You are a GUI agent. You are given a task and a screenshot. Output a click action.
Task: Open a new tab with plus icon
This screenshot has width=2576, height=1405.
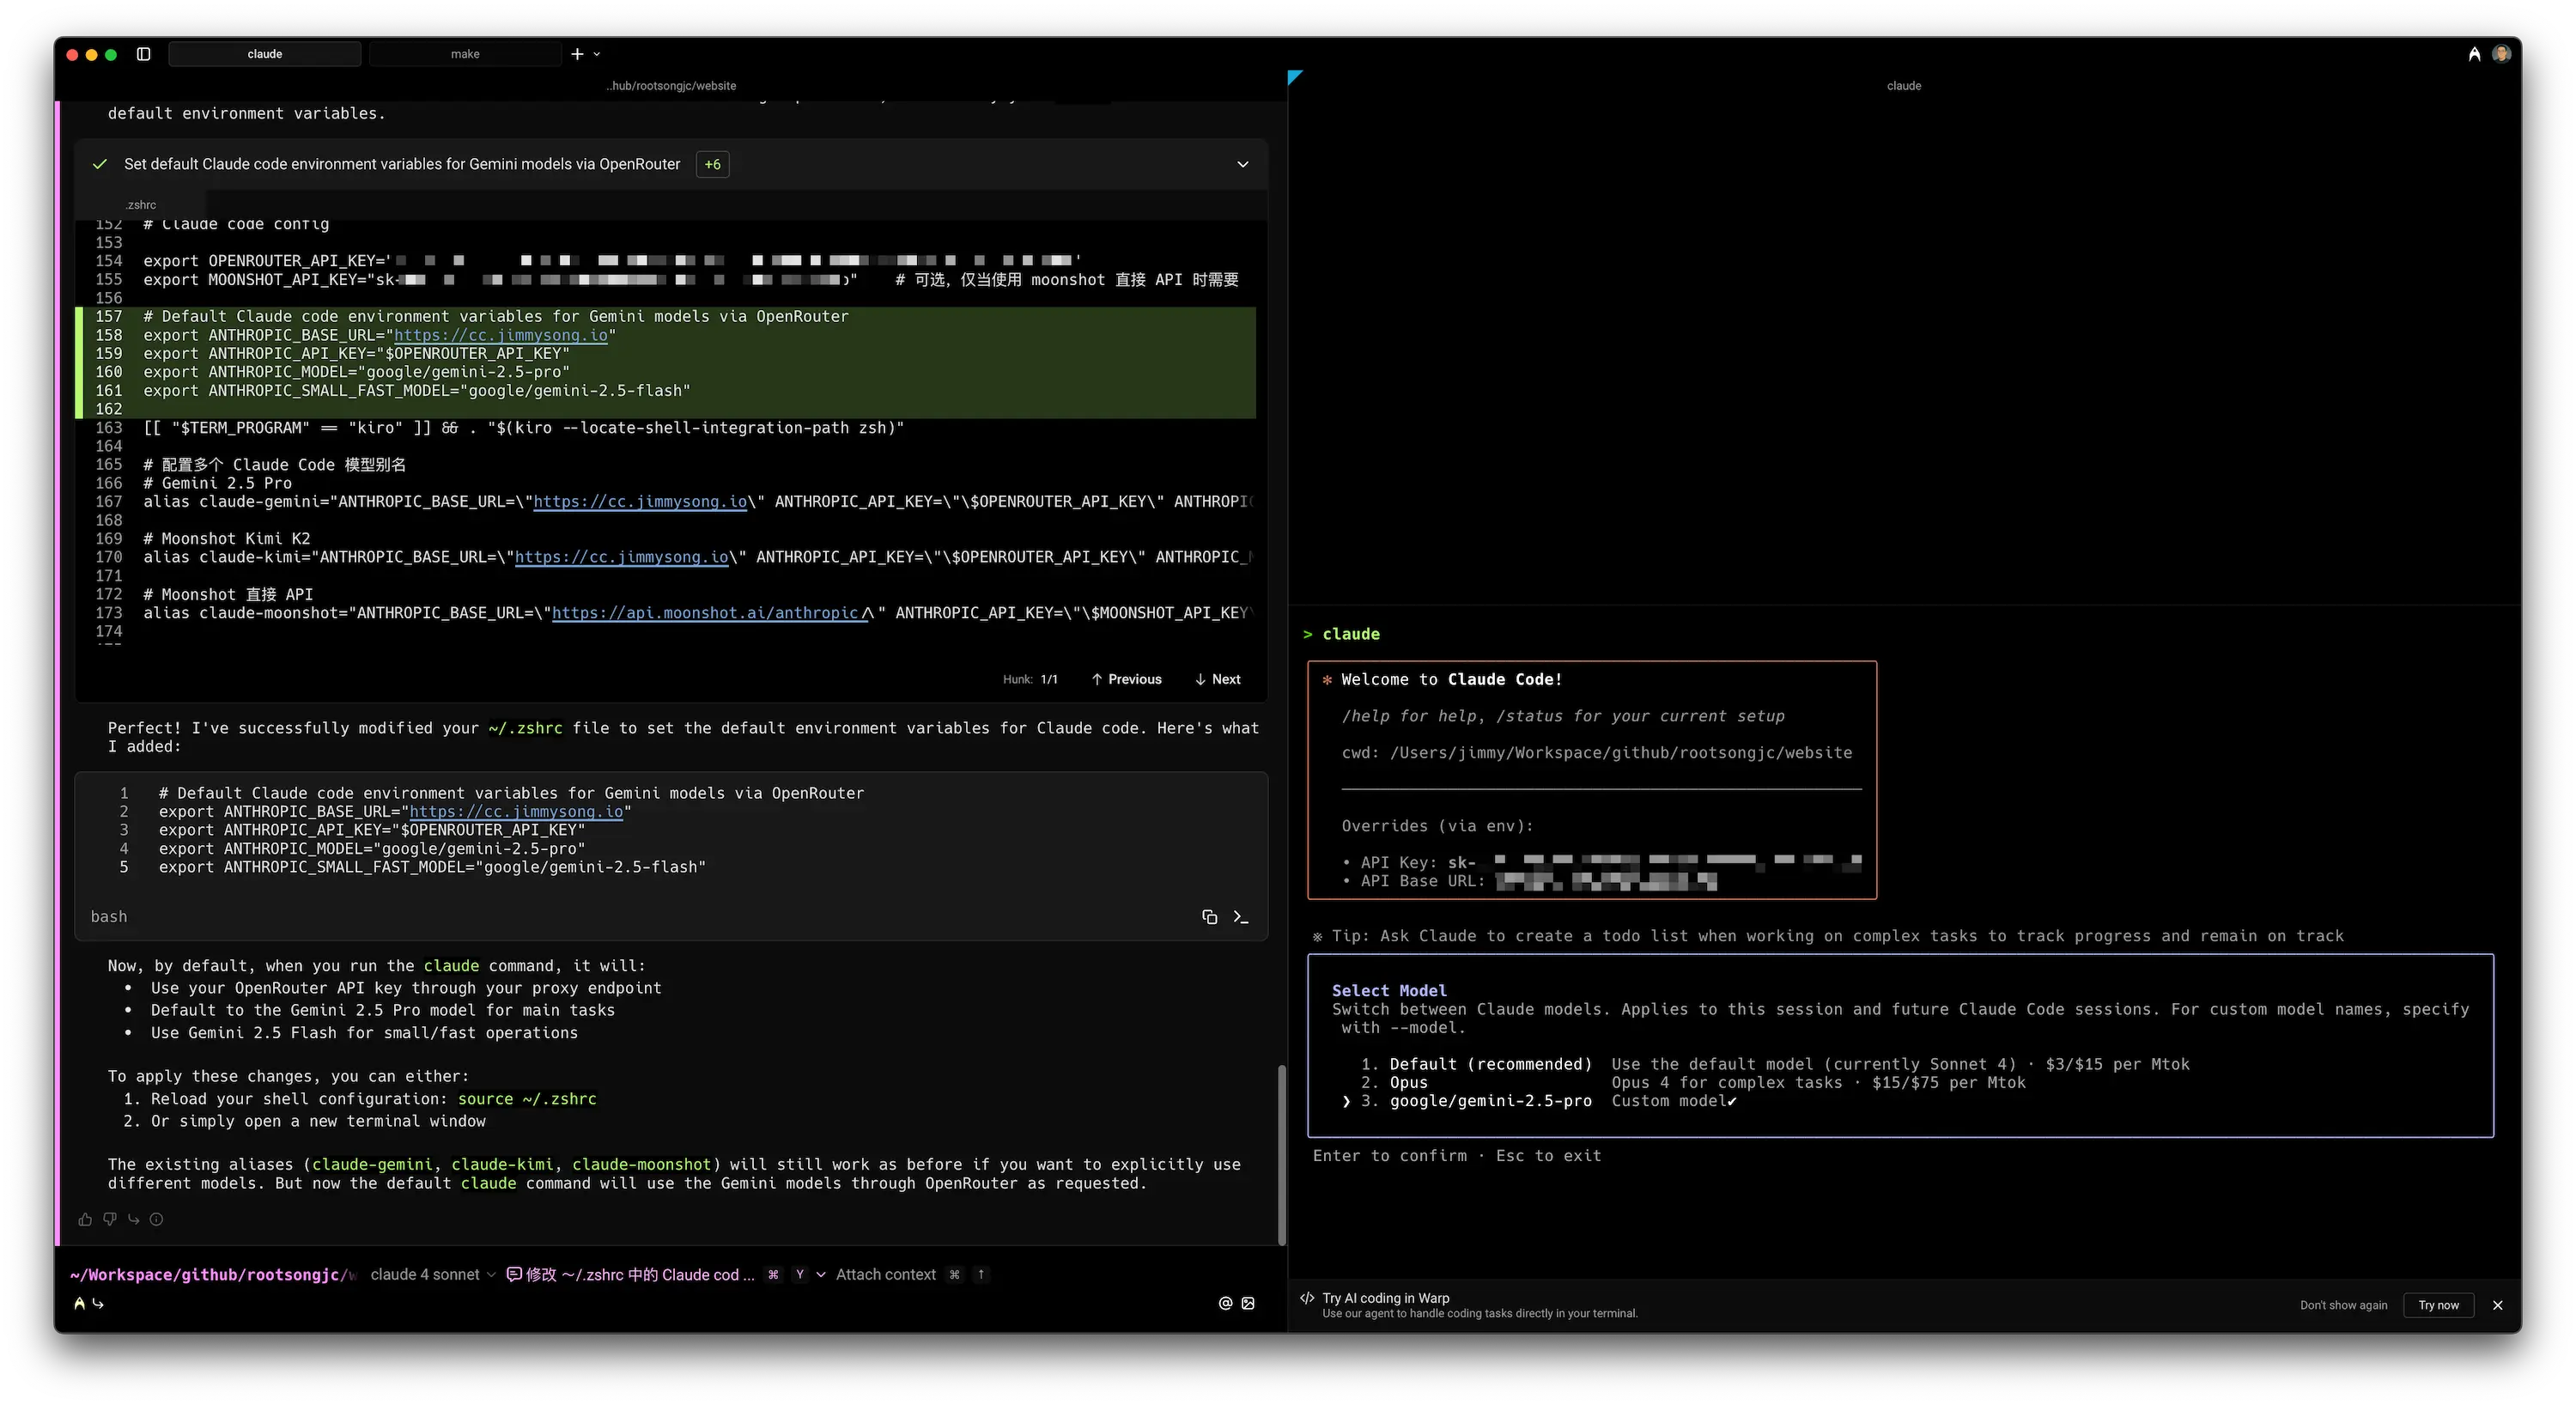click(577, 54)
